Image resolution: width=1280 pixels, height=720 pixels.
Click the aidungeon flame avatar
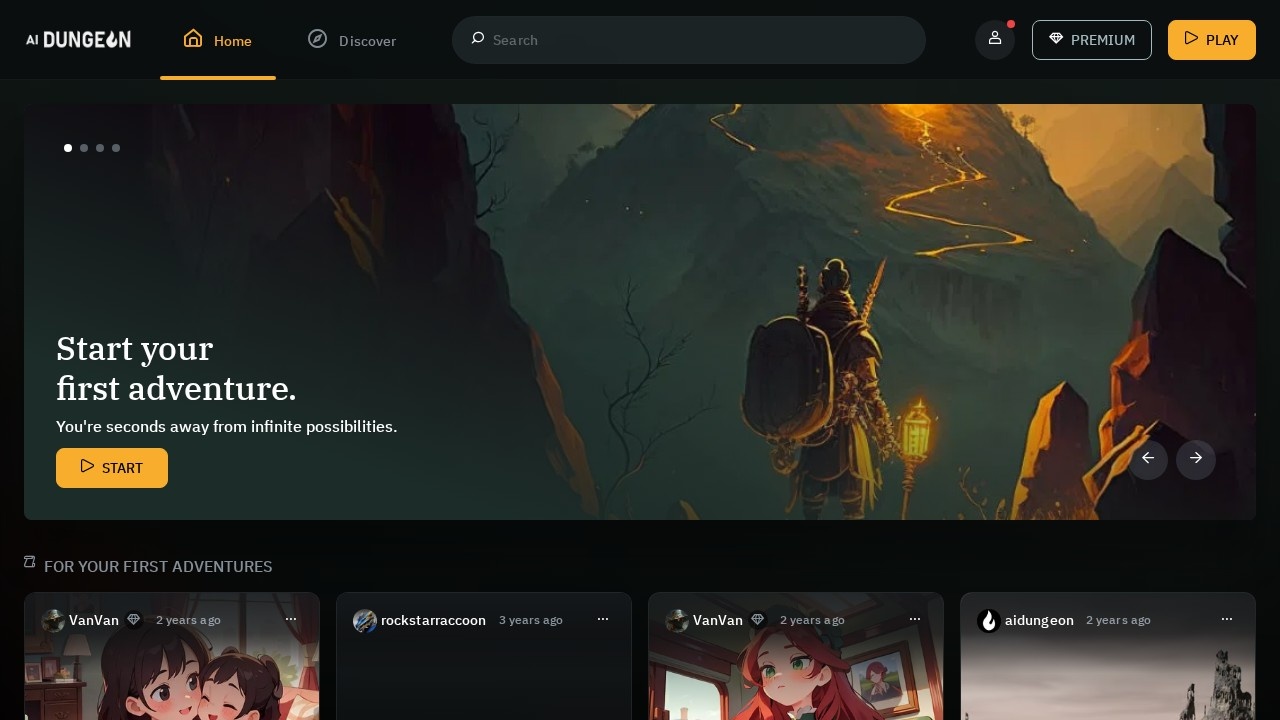989,620
